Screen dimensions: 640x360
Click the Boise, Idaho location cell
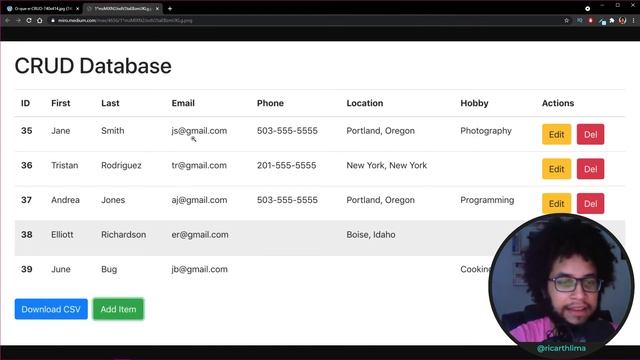pyautogui.click(x=371, y=235)
